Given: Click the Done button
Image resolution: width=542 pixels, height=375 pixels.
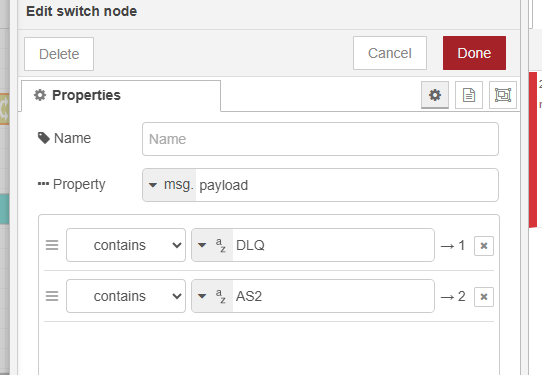Looking at the screenshot, I should click(x=474, y=53).
